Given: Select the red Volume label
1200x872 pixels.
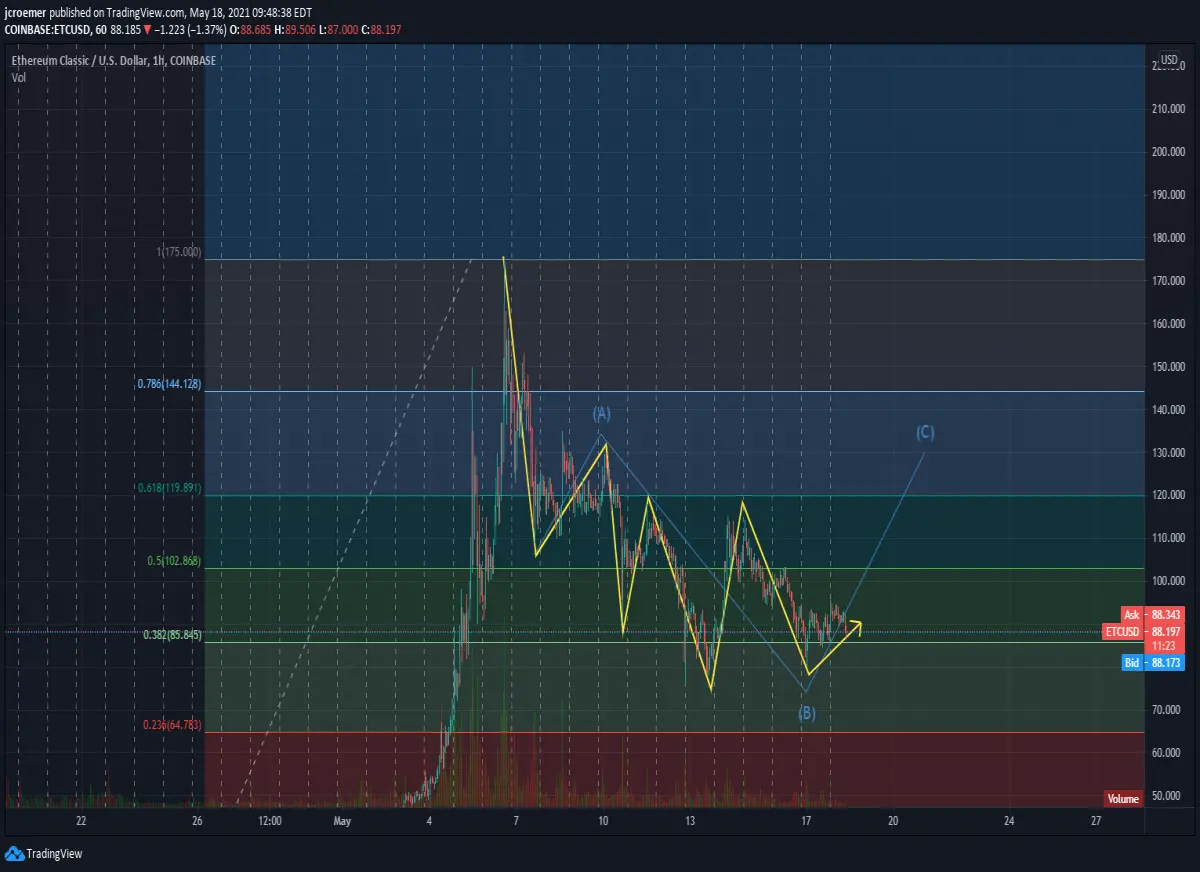Looking at the screenshot, I should click(1123, 799).
